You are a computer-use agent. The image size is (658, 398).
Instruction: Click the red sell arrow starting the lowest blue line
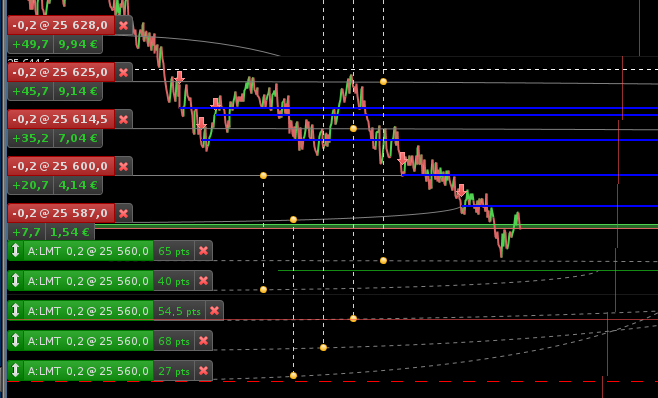click(461, 191)
